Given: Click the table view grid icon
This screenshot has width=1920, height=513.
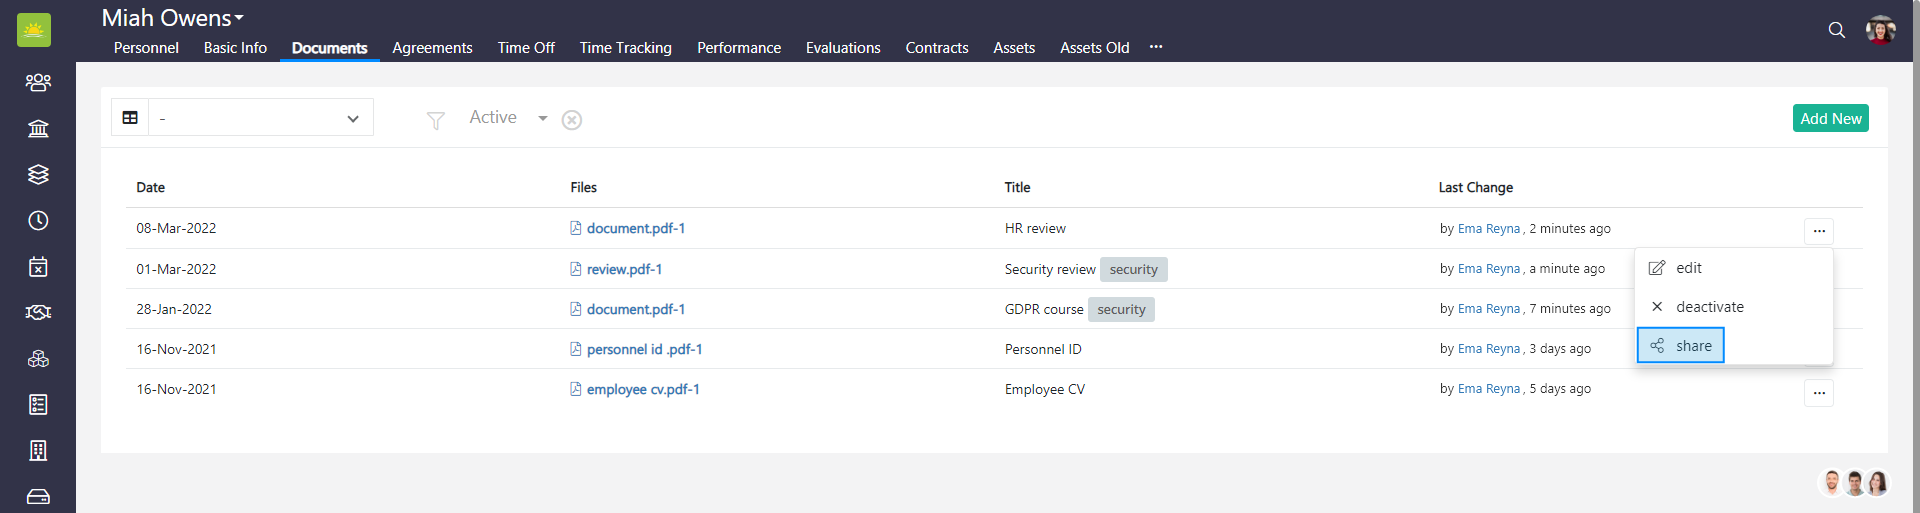Looking at the screenshot, I should [130, 118].
